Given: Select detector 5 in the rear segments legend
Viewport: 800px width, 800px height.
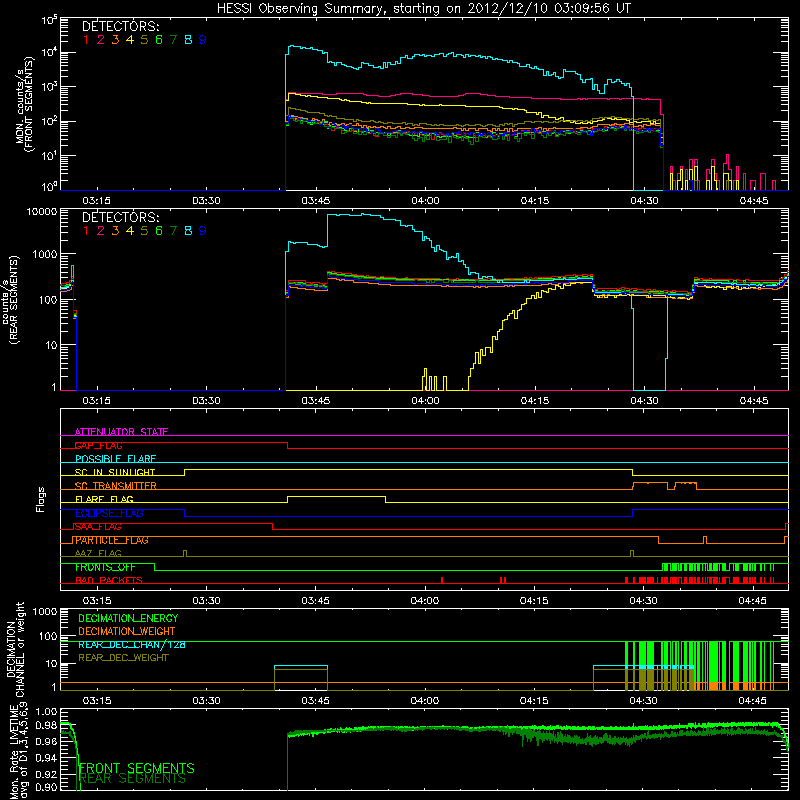Looking at the screenshot, I should [x=144, y=231].
